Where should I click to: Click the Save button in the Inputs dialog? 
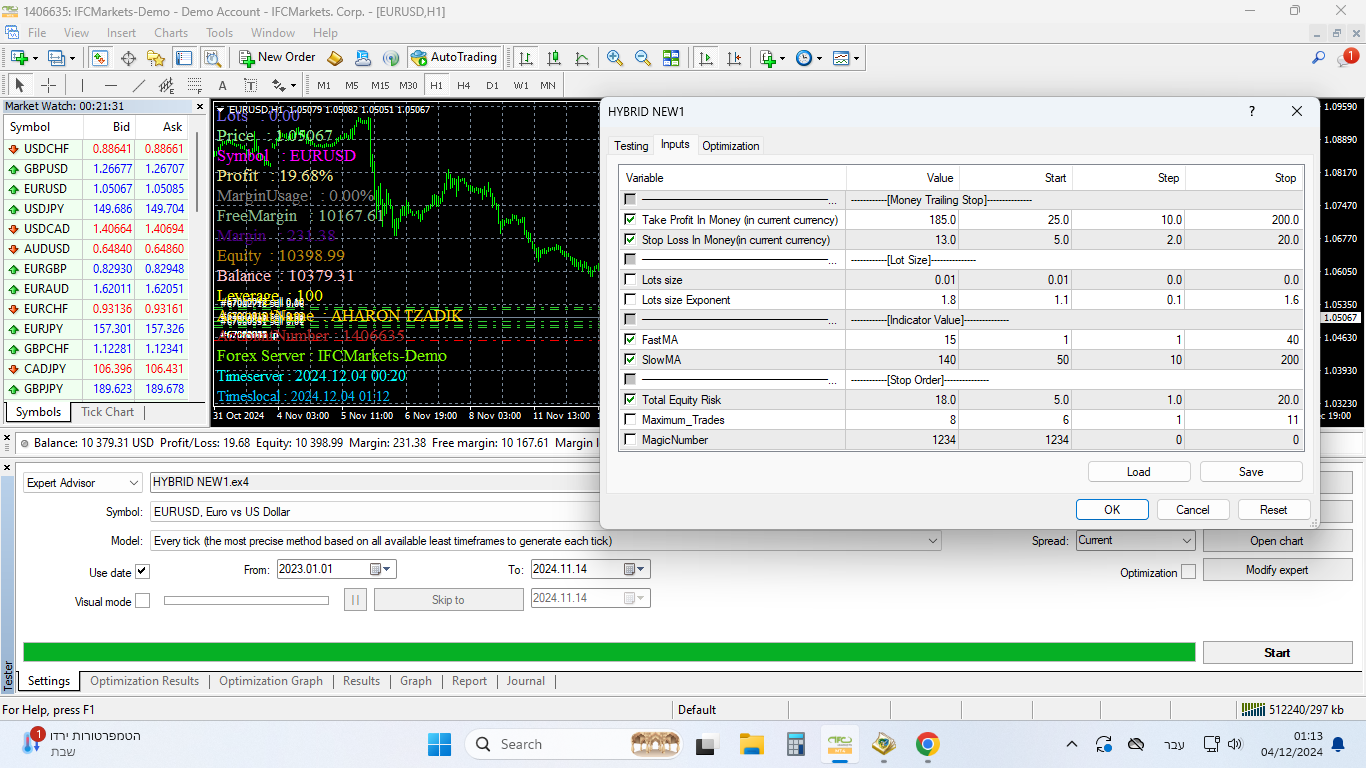[1251, 472]
